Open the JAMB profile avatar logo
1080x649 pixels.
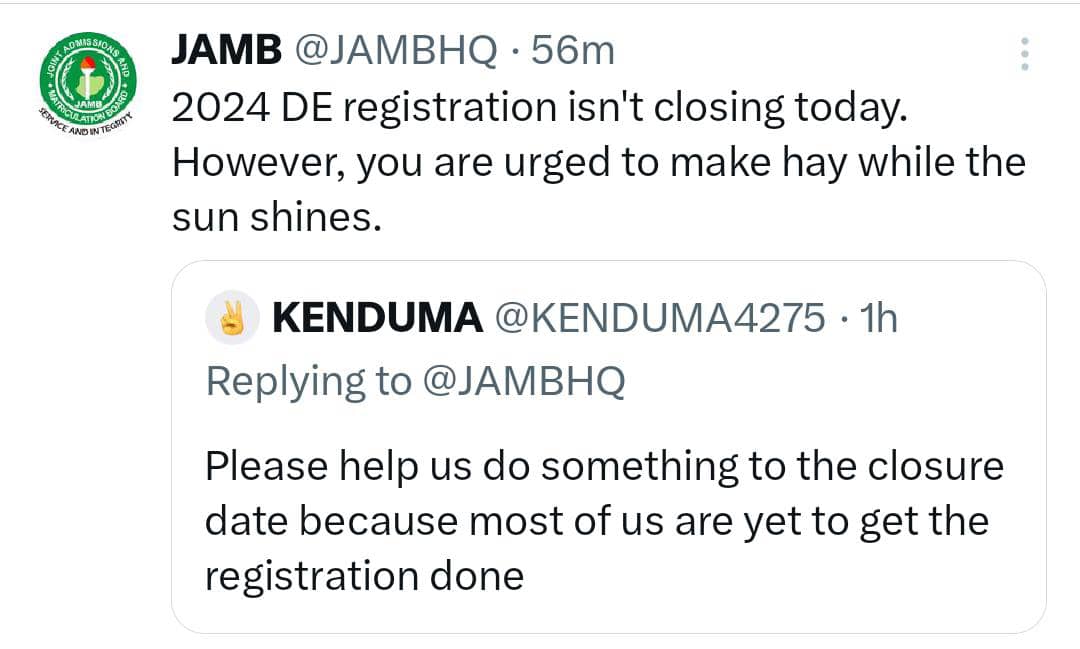point(87,83)
